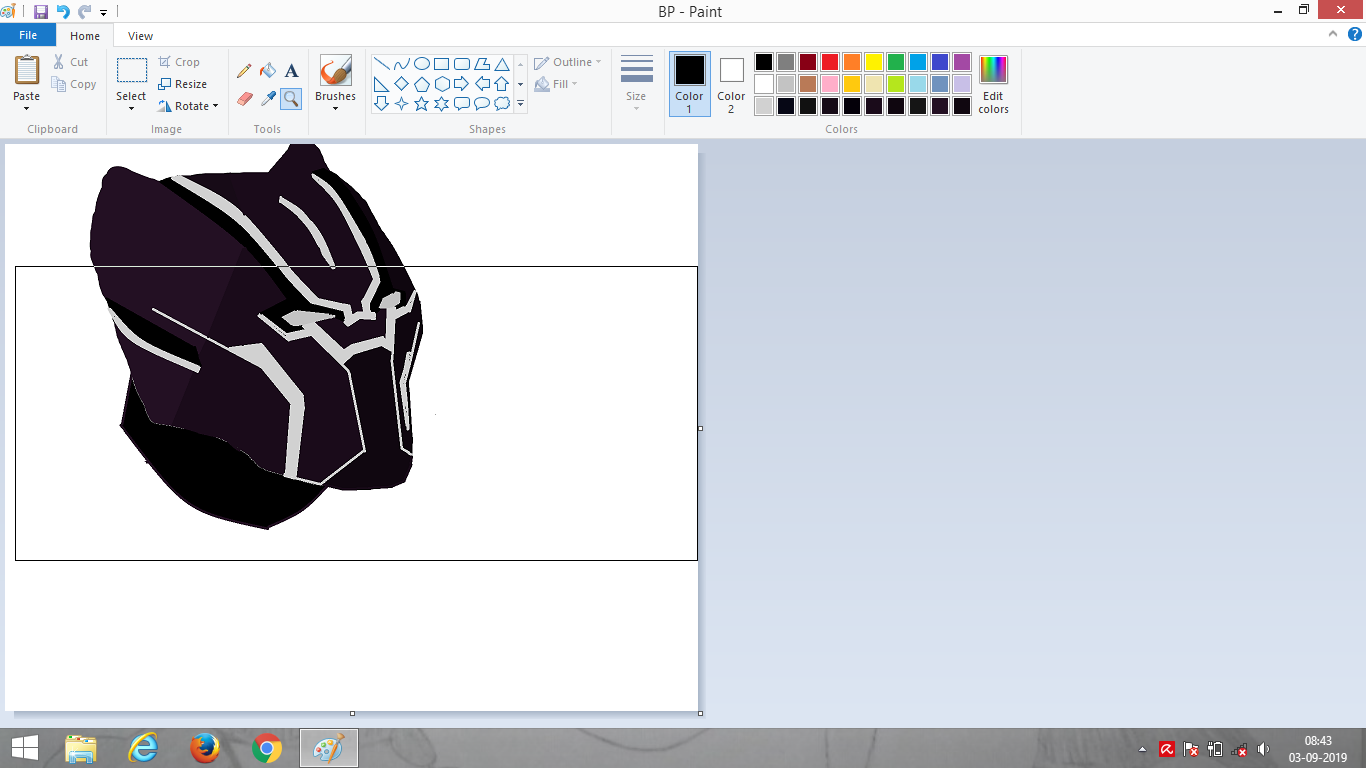Open Paint Help question mark
Viewport: 1366px width, 768px height.
[1354, 34]
